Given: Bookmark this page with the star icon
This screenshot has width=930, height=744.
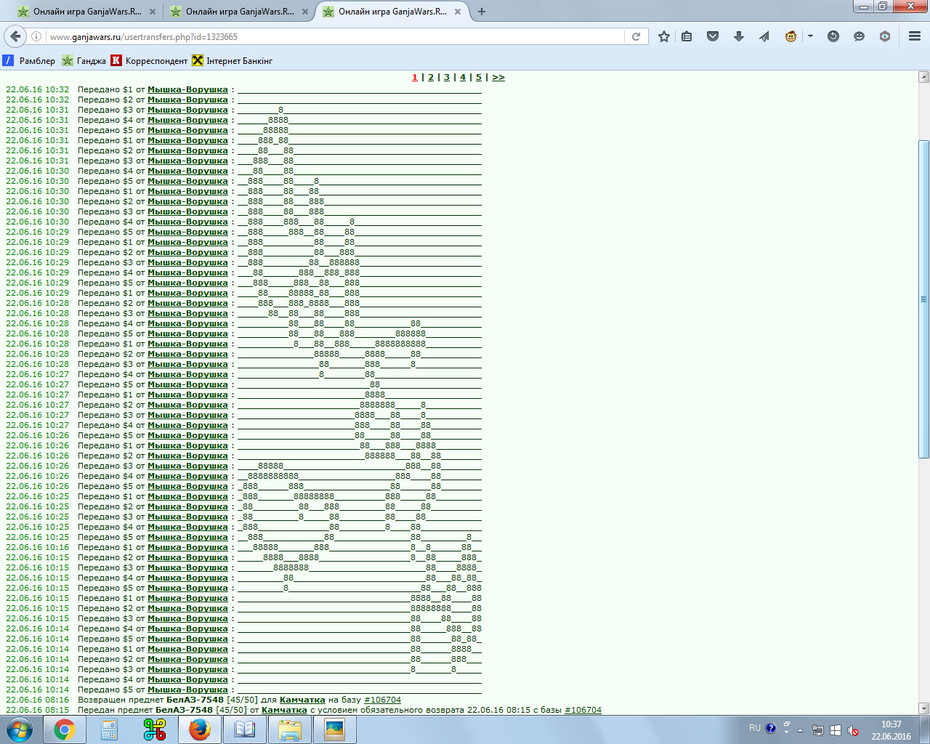Looking at the screenshot, I should [664, 37].
